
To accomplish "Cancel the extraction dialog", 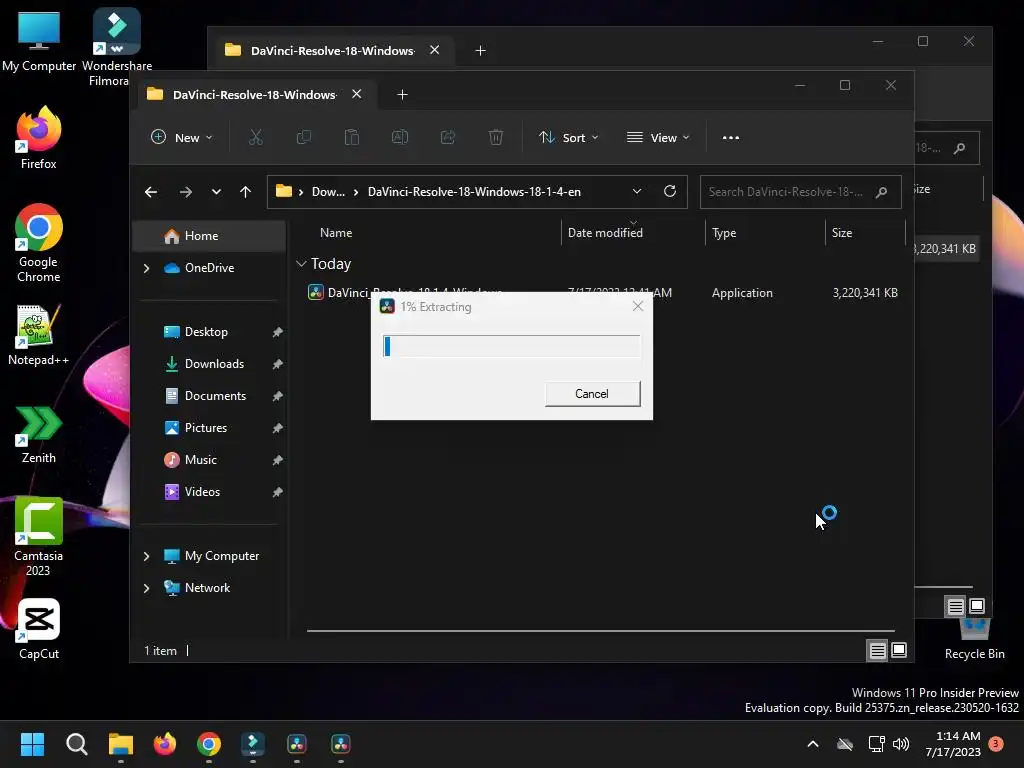I will 592,394.
